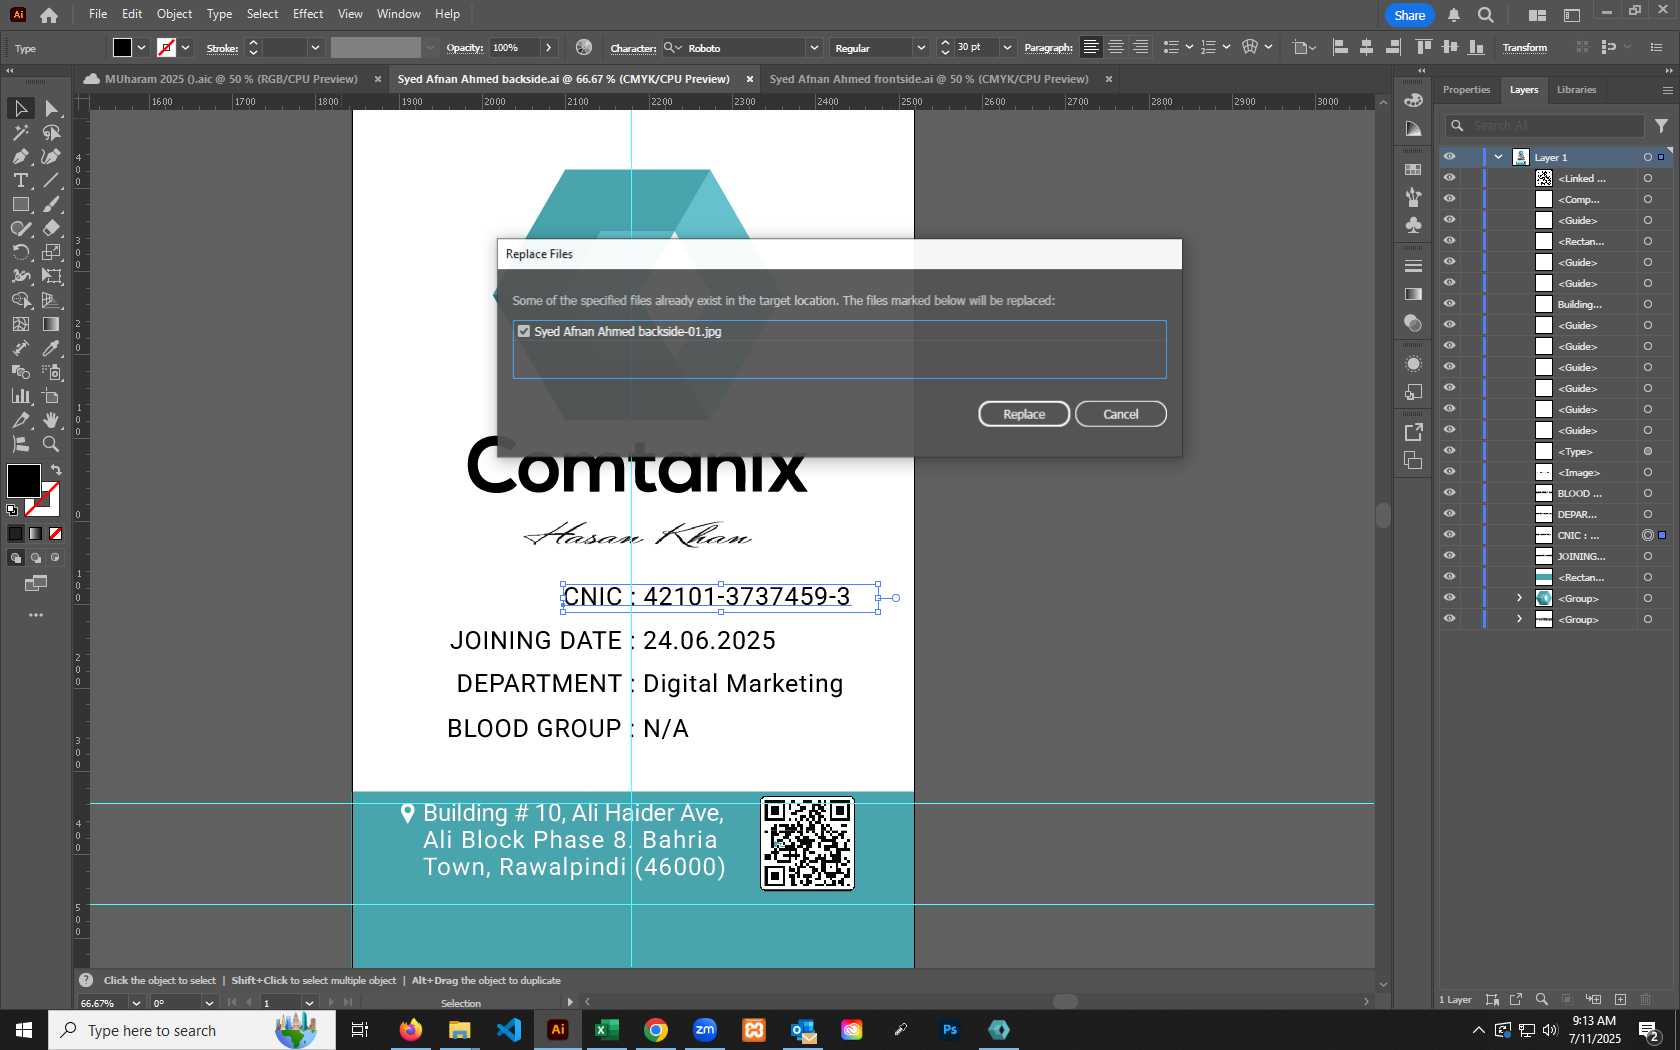Uncheck Syed Afnan Ahmed backside-01.jpg checkbox
This screenshot has height=1050, width=1680.
pos(523,331)
